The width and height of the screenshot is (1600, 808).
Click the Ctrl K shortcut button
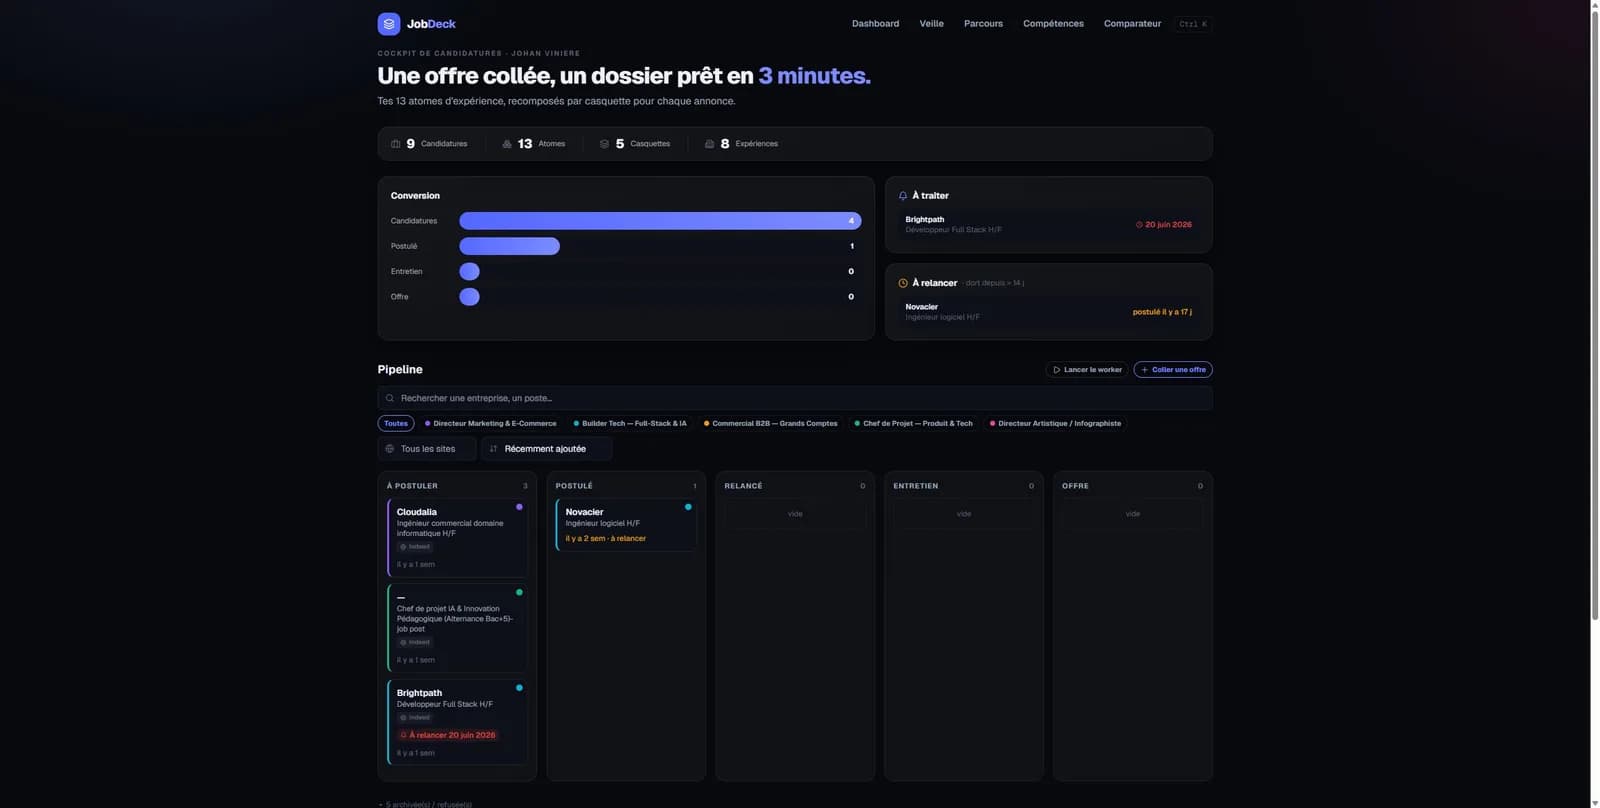click(x=1193, y=24)
